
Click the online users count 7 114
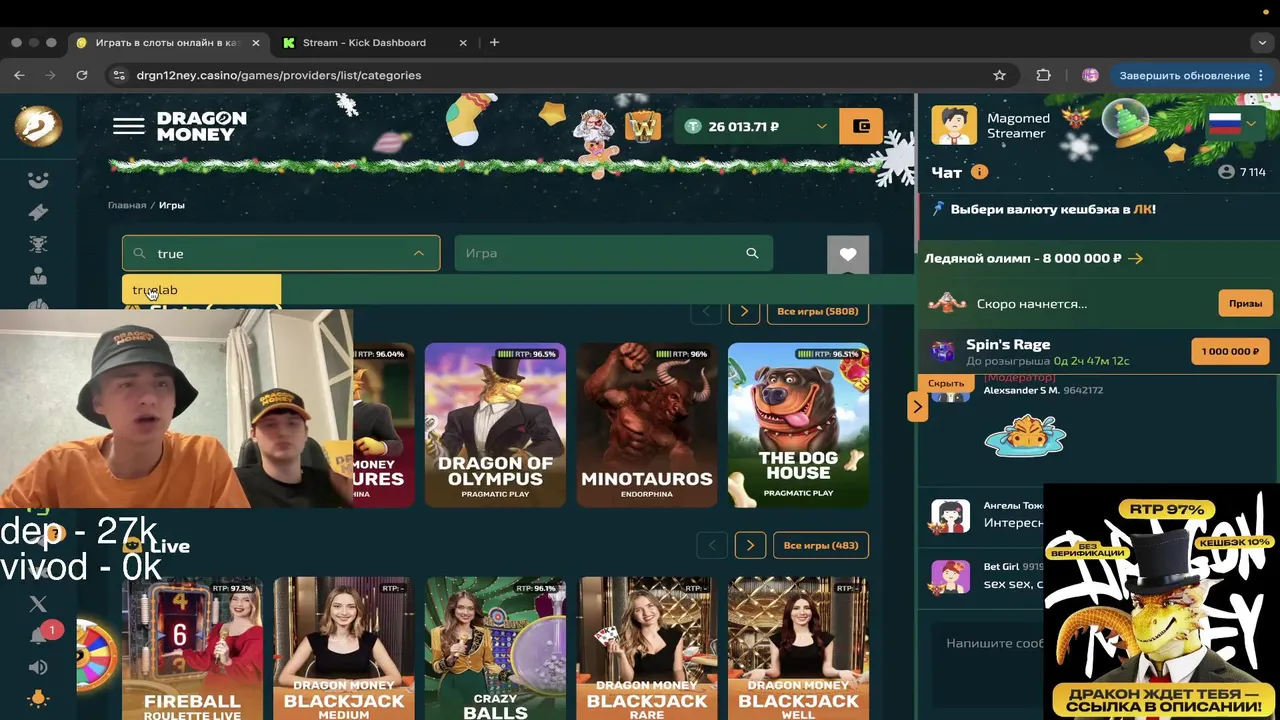[1242, 172]
